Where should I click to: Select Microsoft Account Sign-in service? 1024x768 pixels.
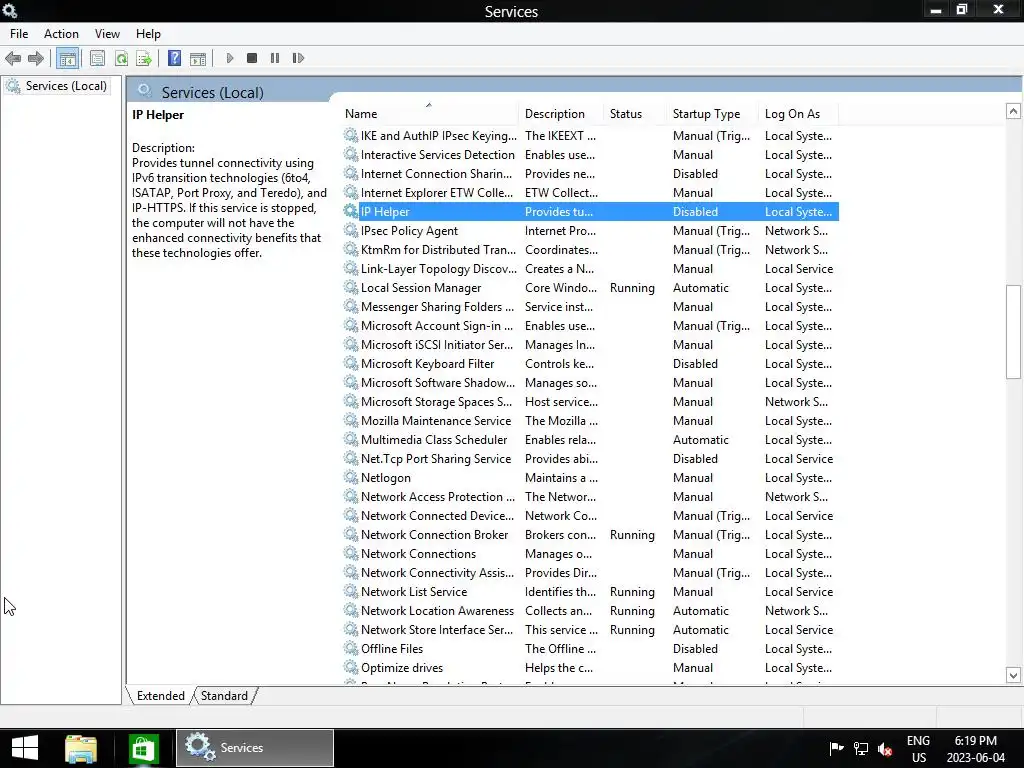(590, 325)
